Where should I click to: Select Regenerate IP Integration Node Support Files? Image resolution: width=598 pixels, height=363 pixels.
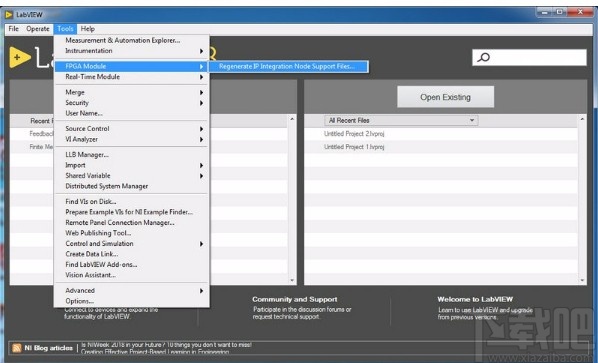[x=288, y=66]
